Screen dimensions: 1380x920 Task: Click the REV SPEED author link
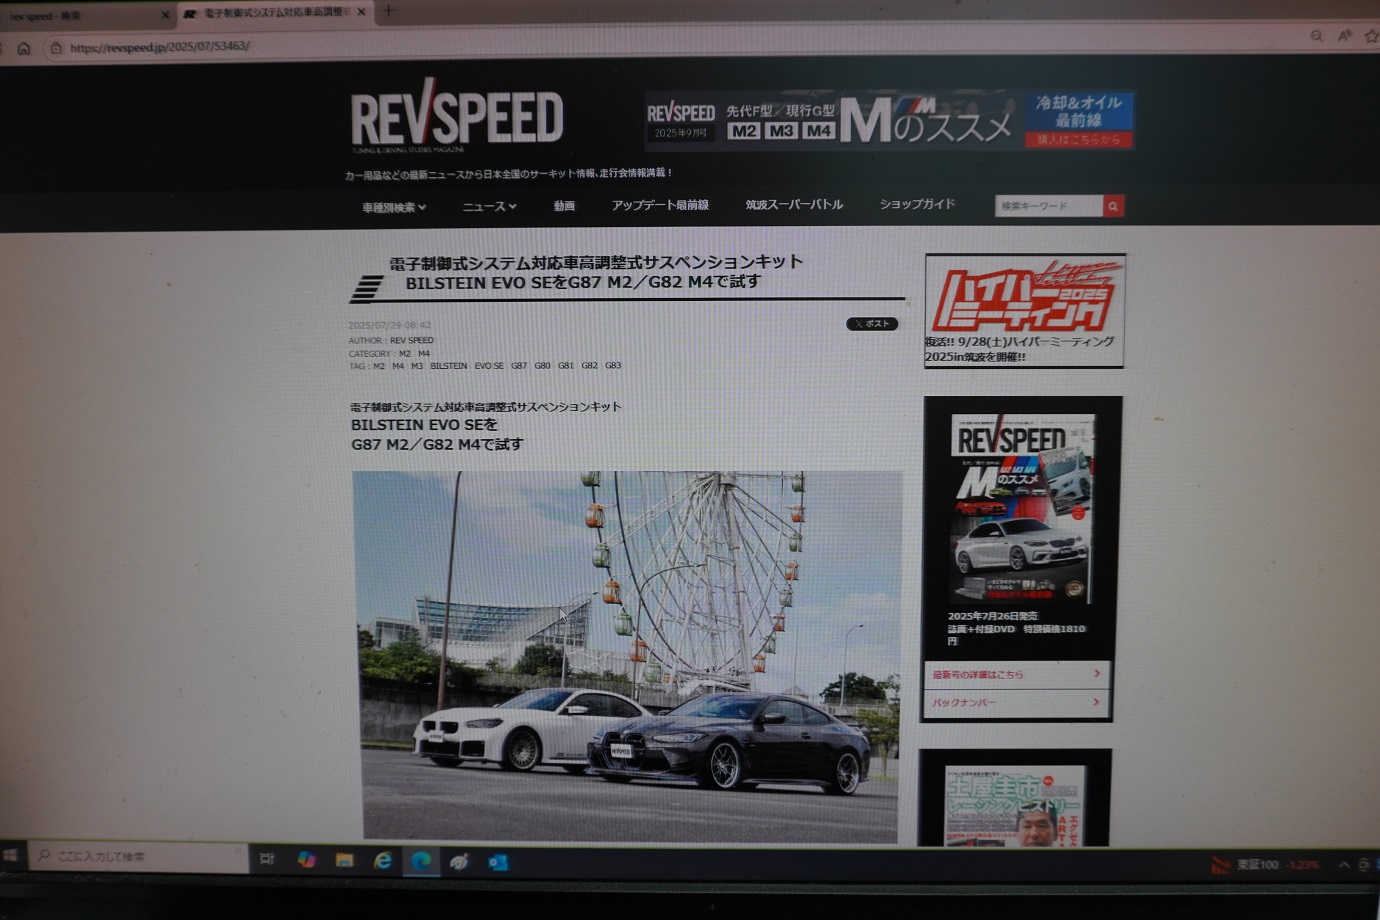[x=412, y=340]
